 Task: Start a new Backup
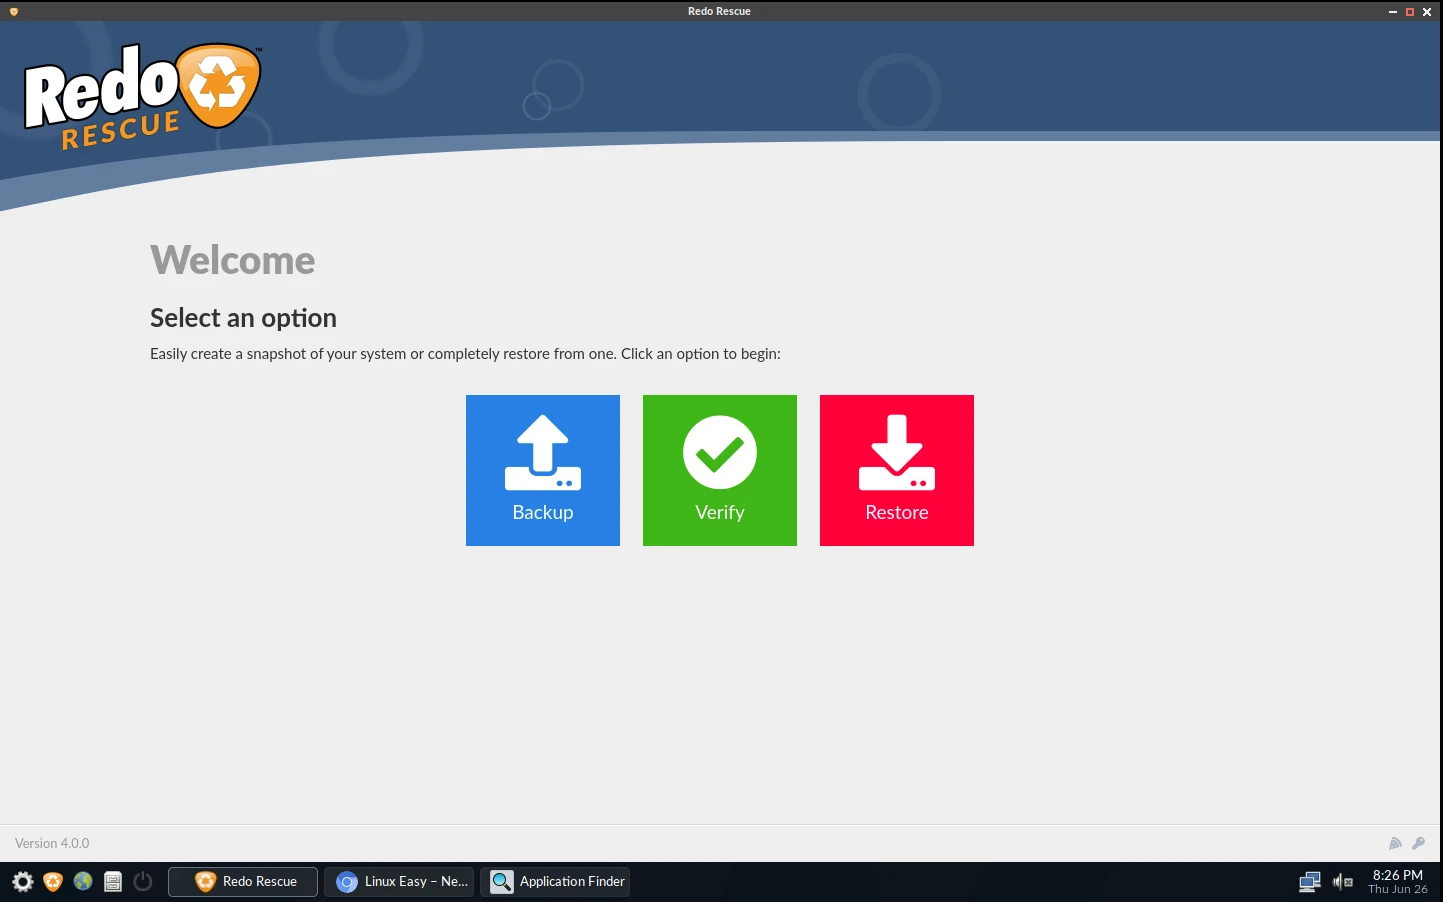(x=542, y=470)
